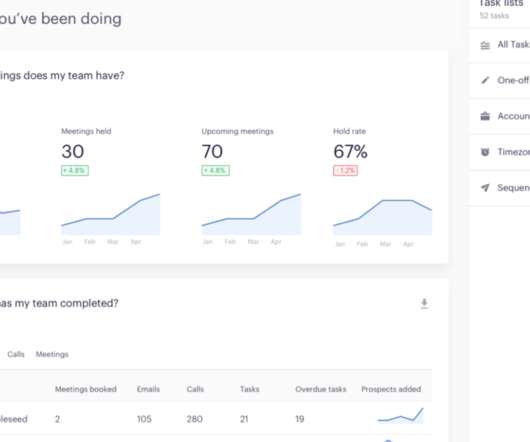Click the Sequence paper plane icon
The image size is (530, 442).
485,188
